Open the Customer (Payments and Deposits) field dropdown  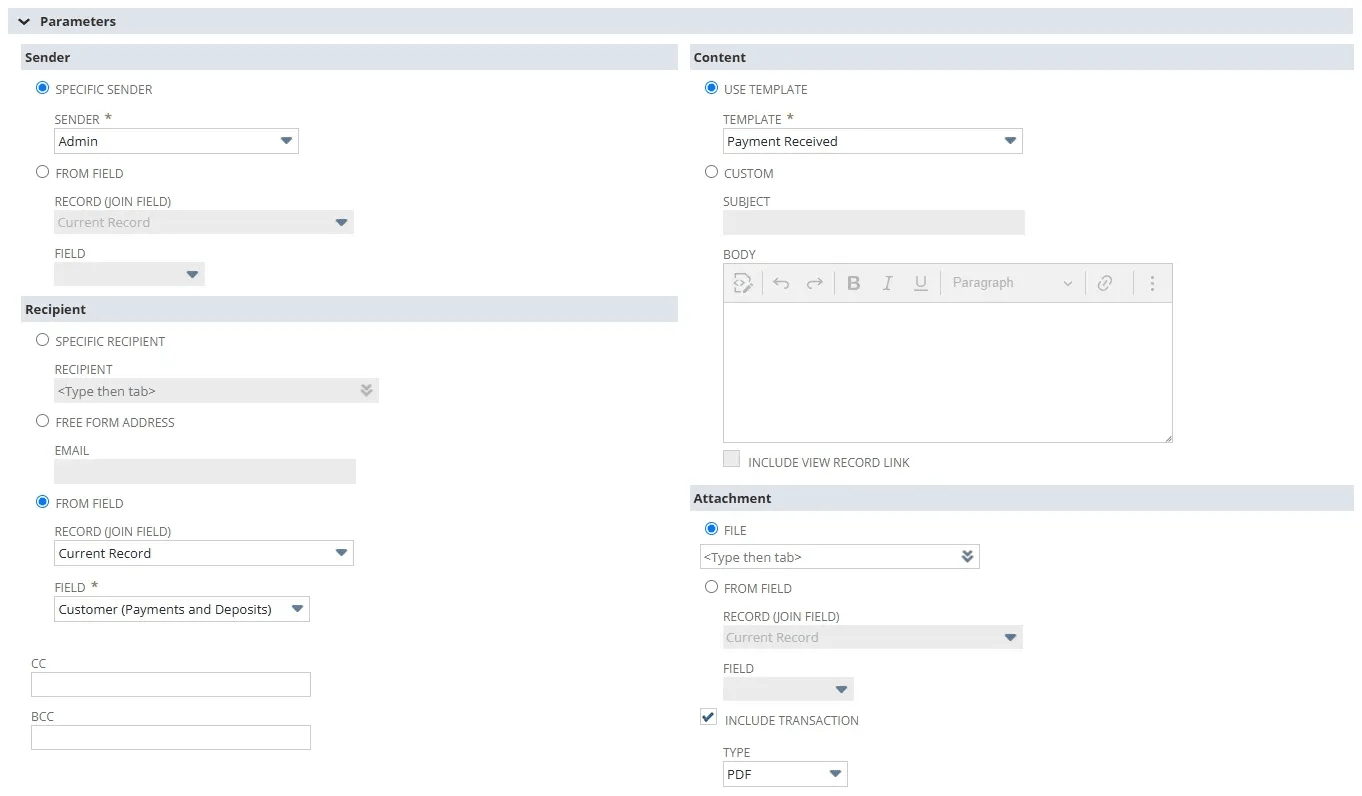pyautogui.click(x=182, y=609)
